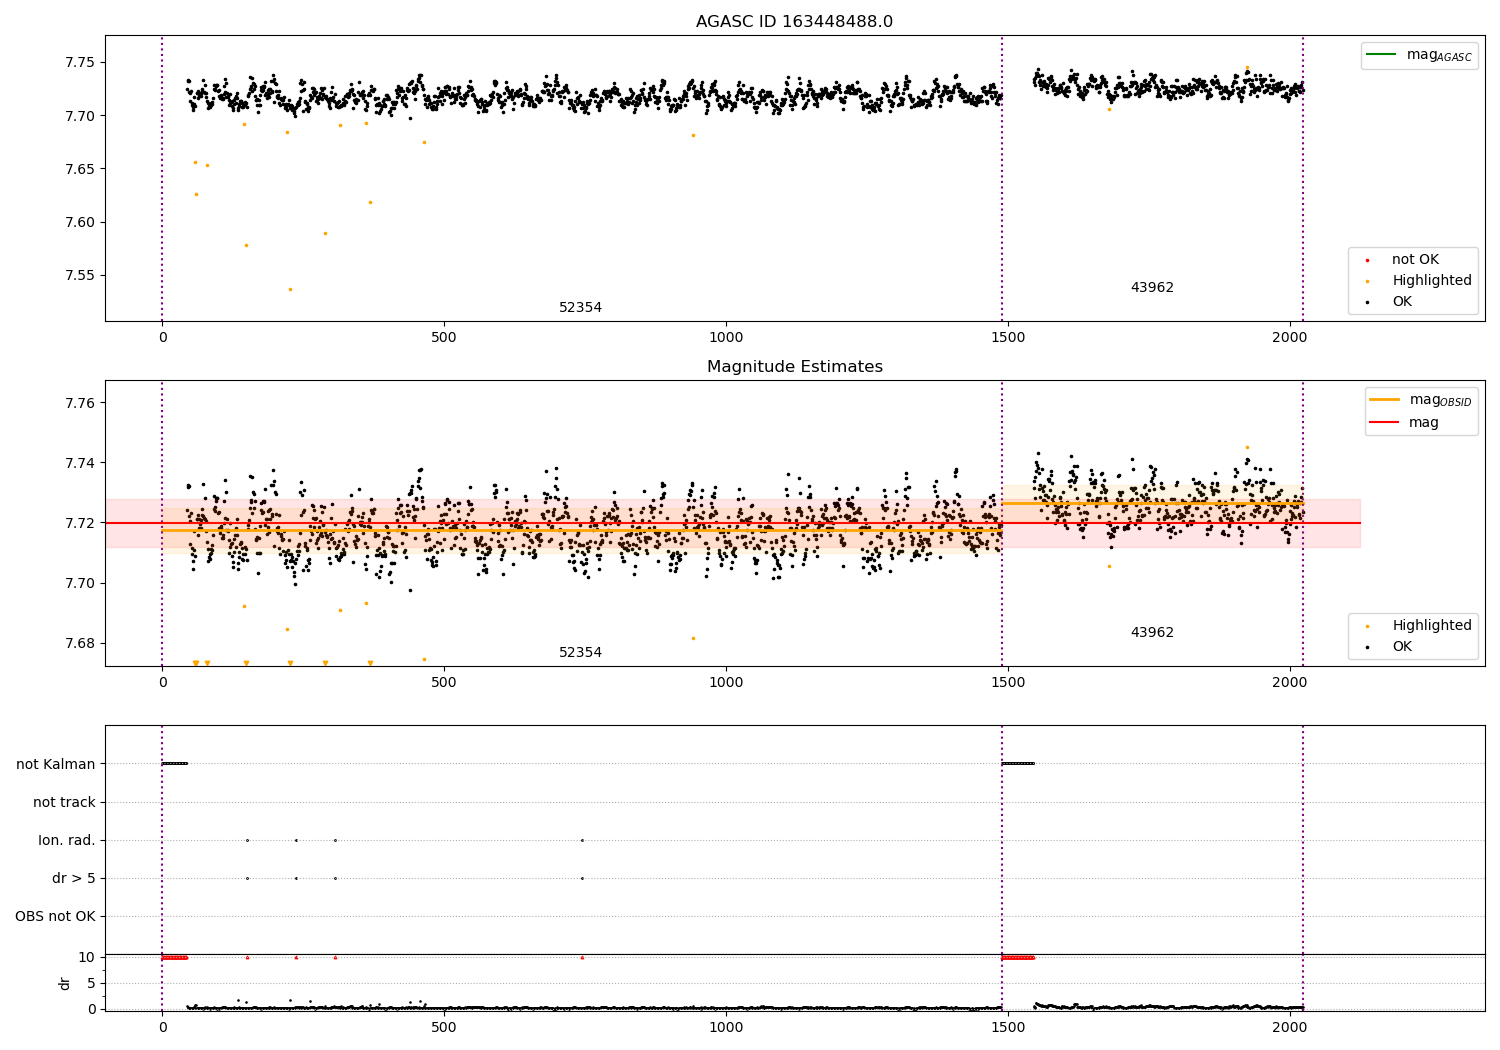This screenshot has height=1050, width=1500.
Task: Click the 43962 obsid label in top plot
Action: [1152, 288]
